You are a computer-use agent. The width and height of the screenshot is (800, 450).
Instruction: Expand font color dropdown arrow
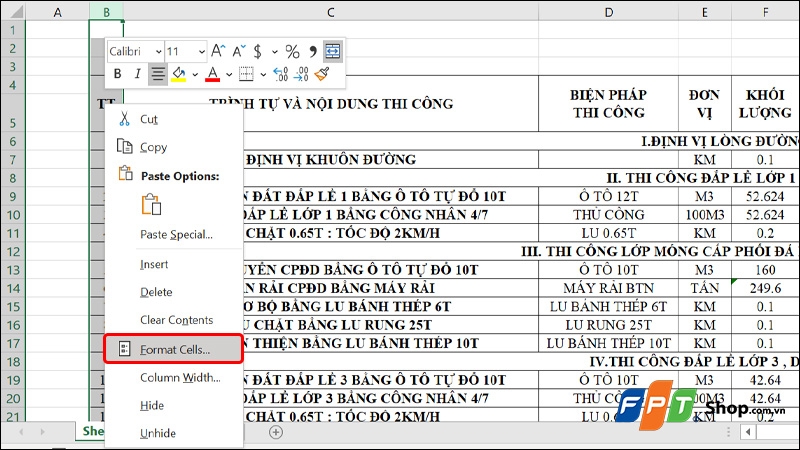229,74
